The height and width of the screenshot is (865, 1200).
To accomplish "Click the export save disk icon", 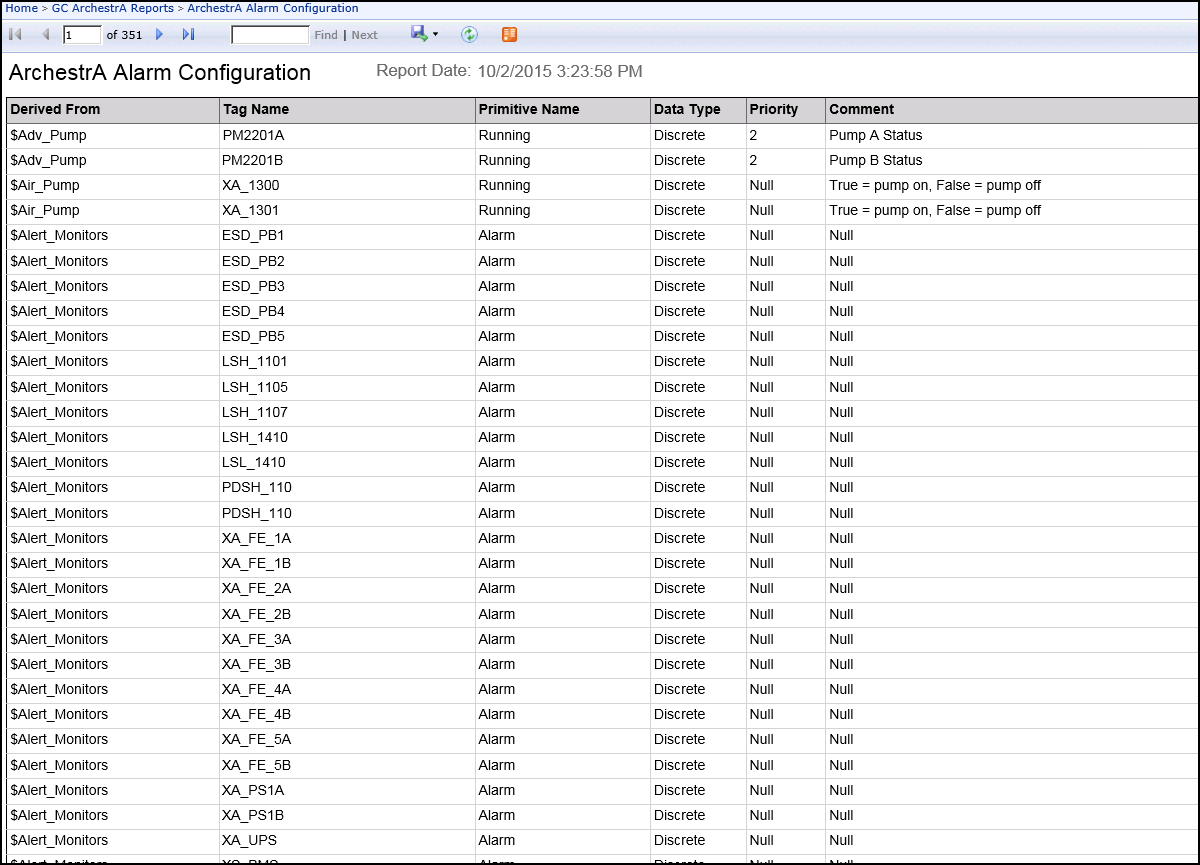I will click(419, 34).
